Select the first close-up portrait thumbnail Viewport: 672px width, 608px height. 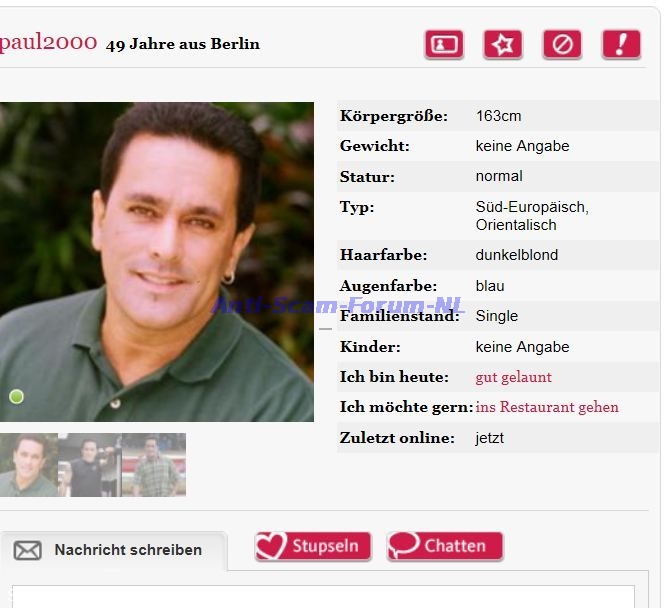coord(28,465)
